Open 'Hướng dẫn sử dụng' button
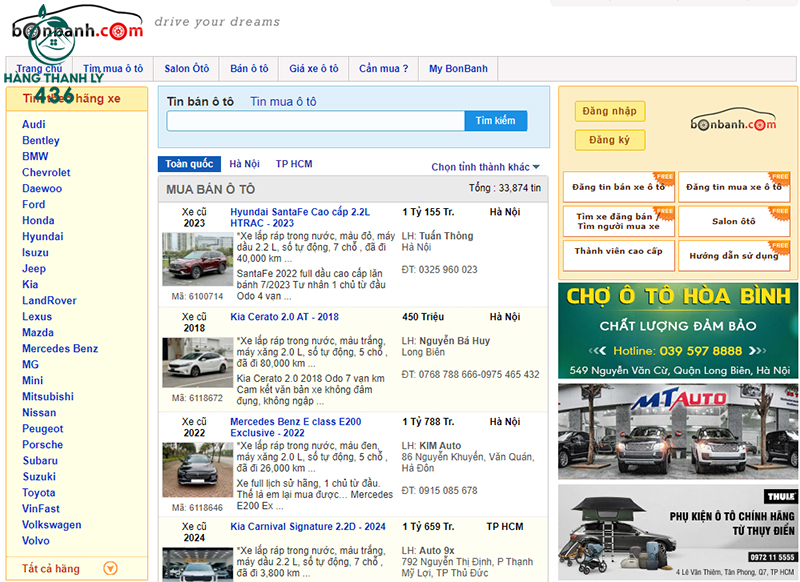The width and height of the screenshot is (800, 582). coord(734,256)
